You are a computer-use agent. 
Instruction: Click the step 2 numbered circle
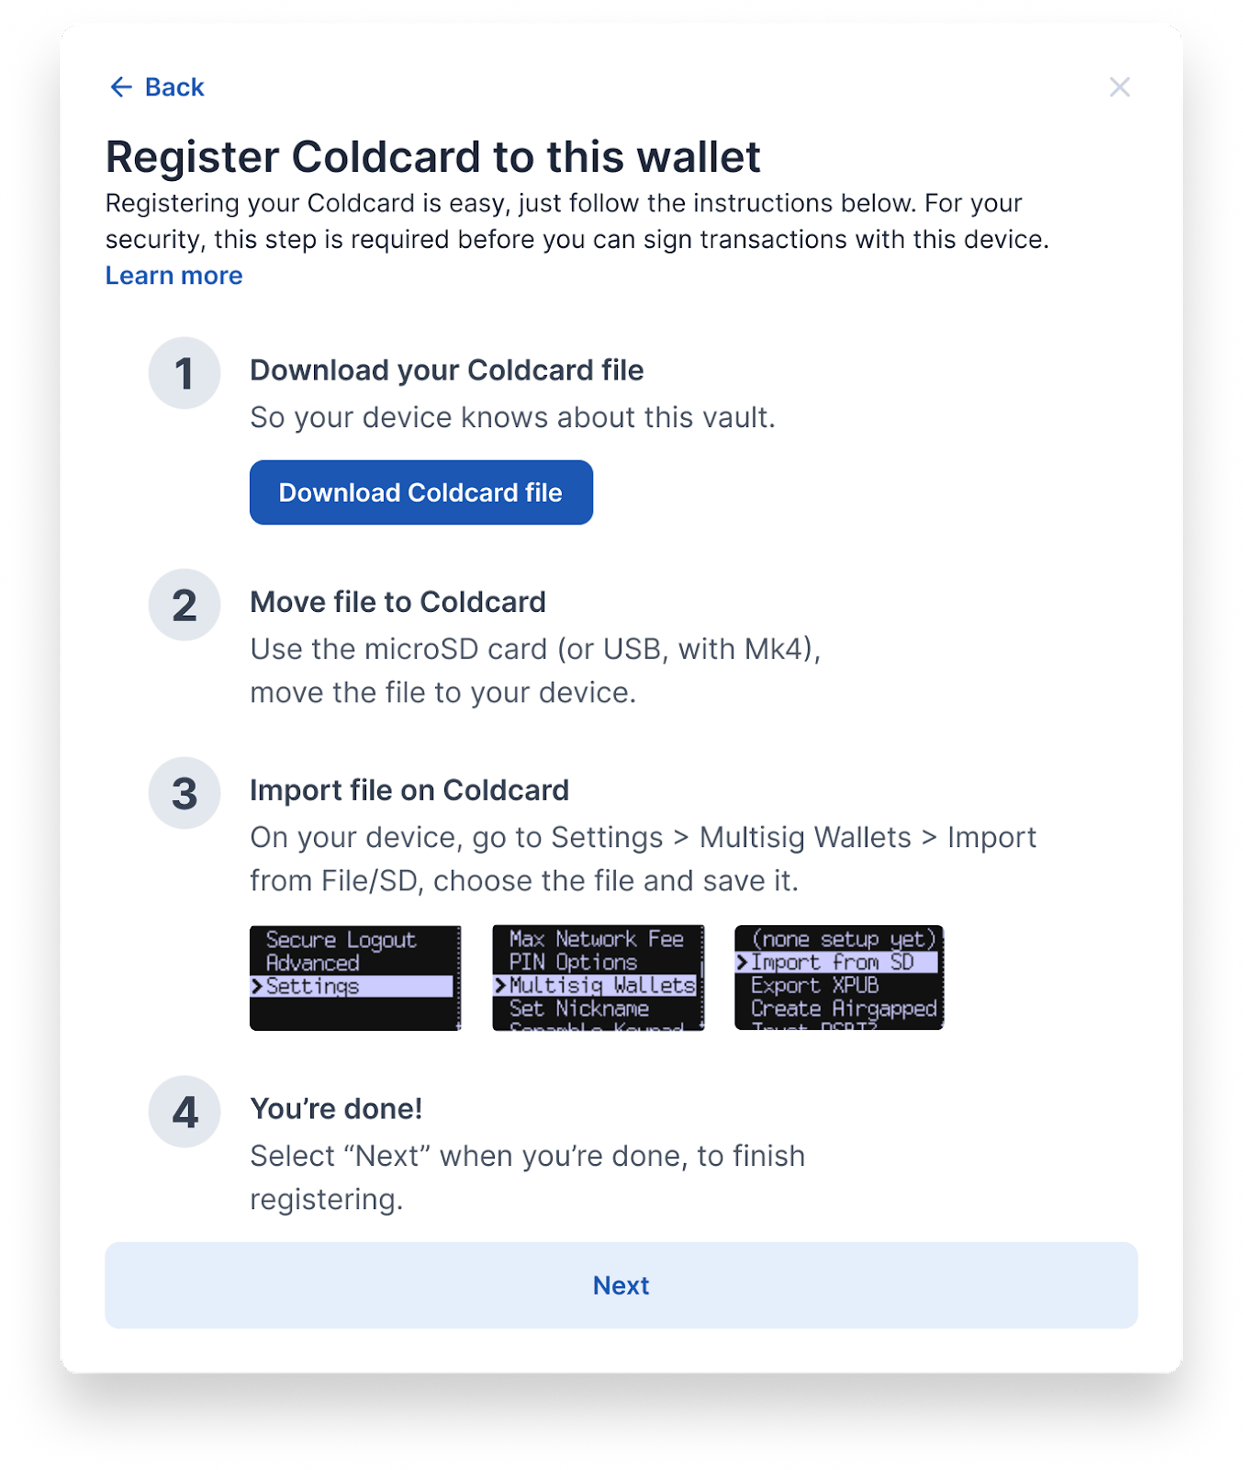click(185, 605)
